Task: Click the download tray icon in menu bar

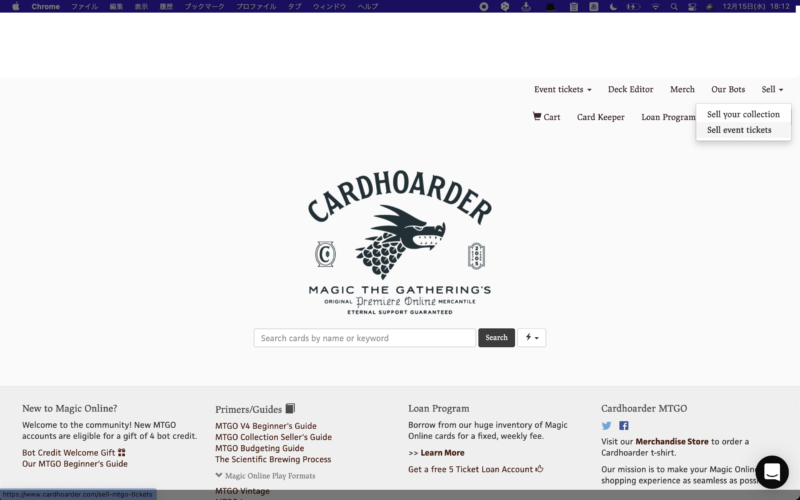Action: [526, 7]
